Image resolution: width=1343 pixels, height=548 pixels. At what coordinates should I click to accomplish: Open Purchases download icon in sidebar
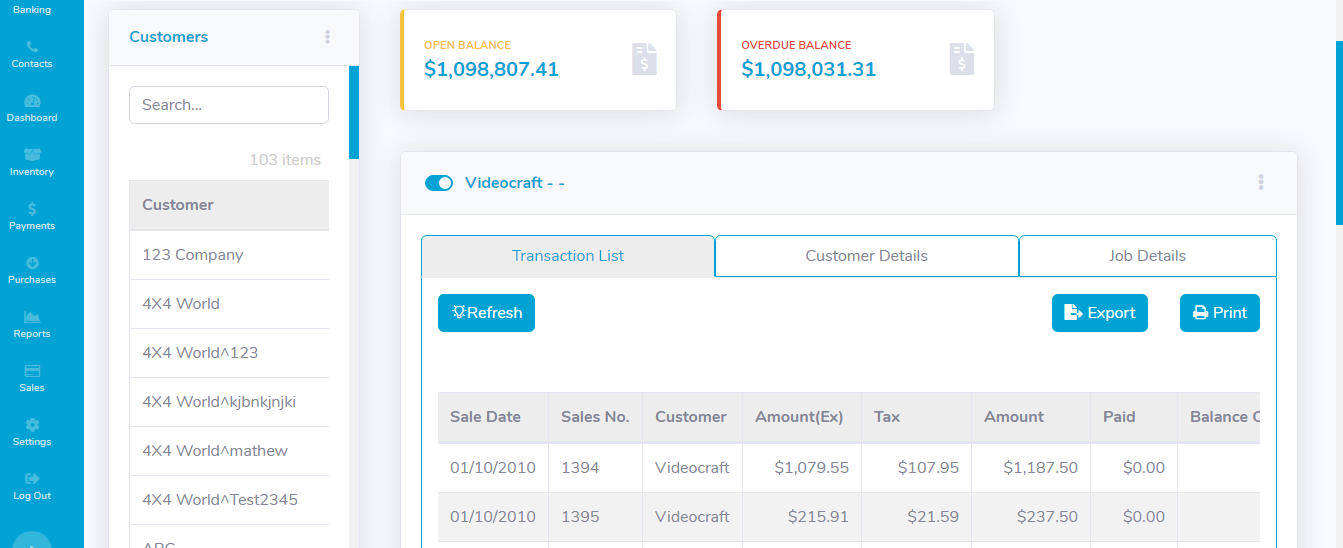[32, 263]
